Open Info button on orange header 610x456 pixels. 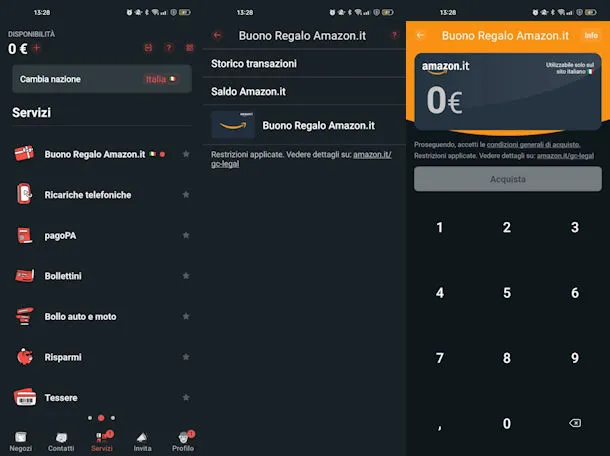click(x=591, y=35)
